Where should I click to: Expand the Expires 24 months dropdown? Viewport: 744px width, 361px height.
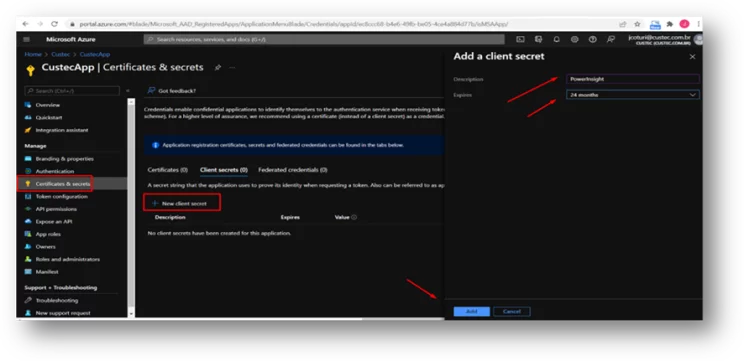pos(632,95)
